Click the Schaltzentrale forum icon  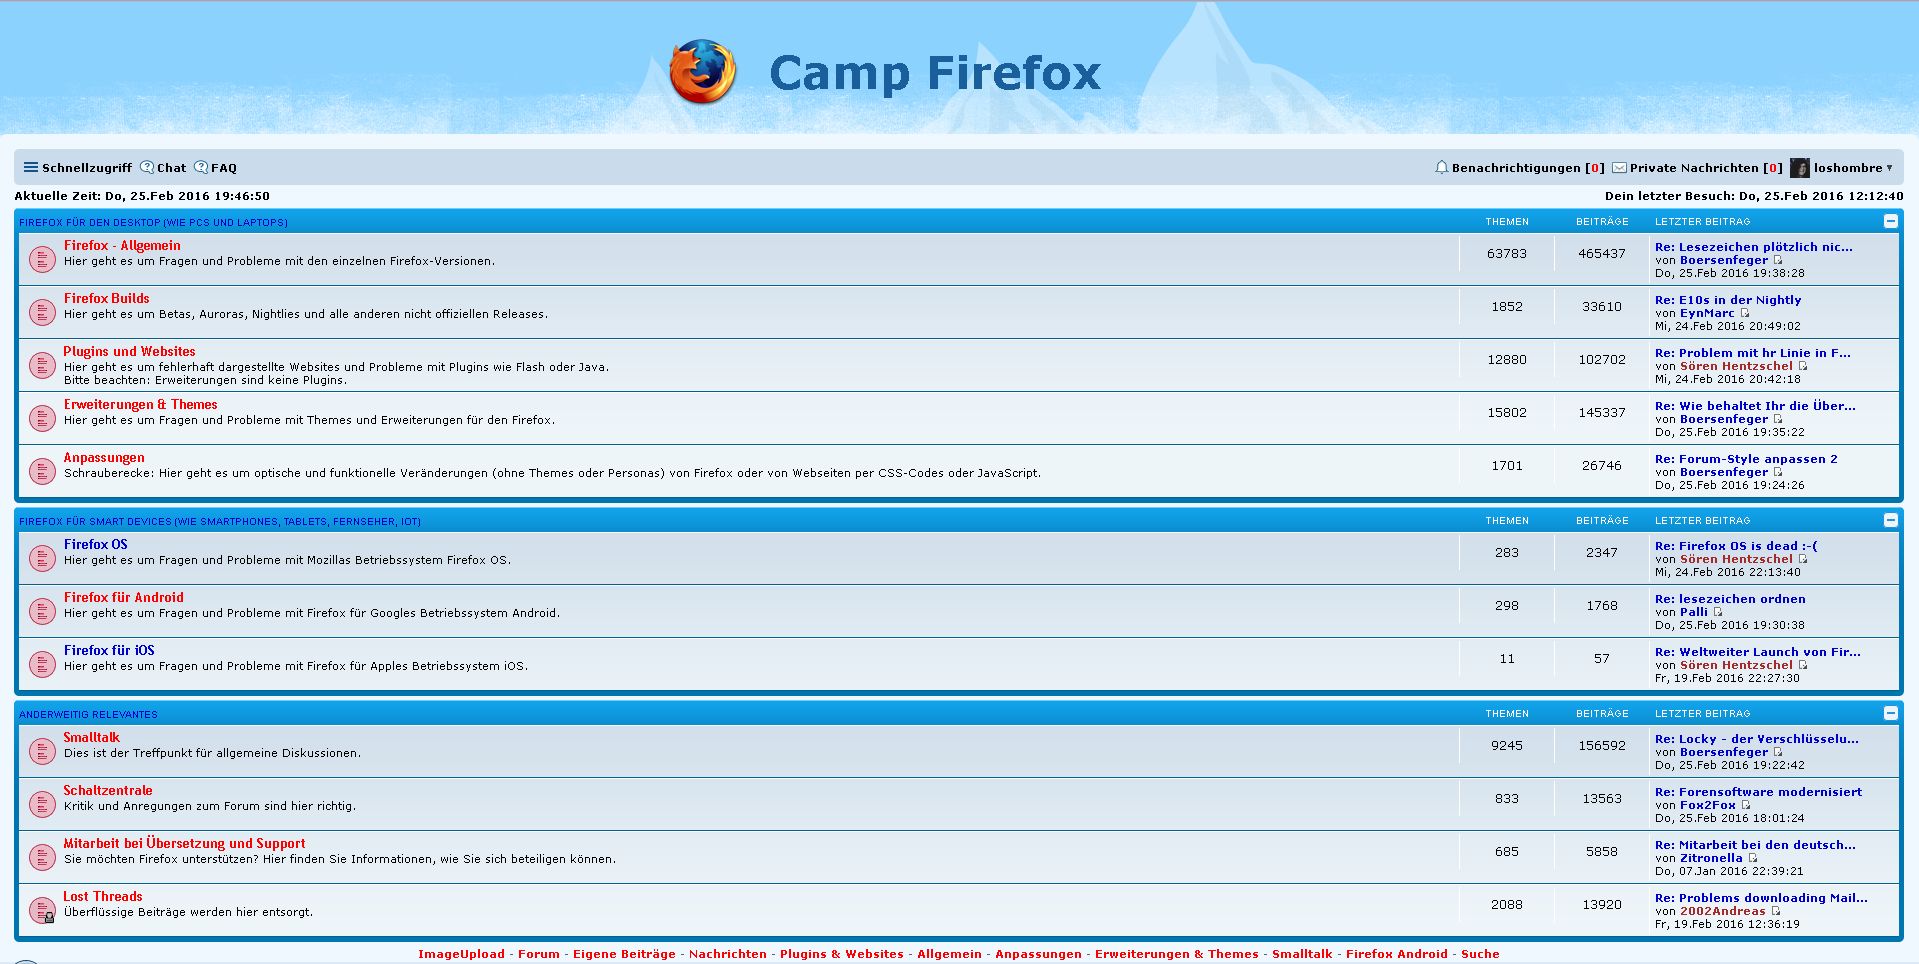[x=41, y=805]
